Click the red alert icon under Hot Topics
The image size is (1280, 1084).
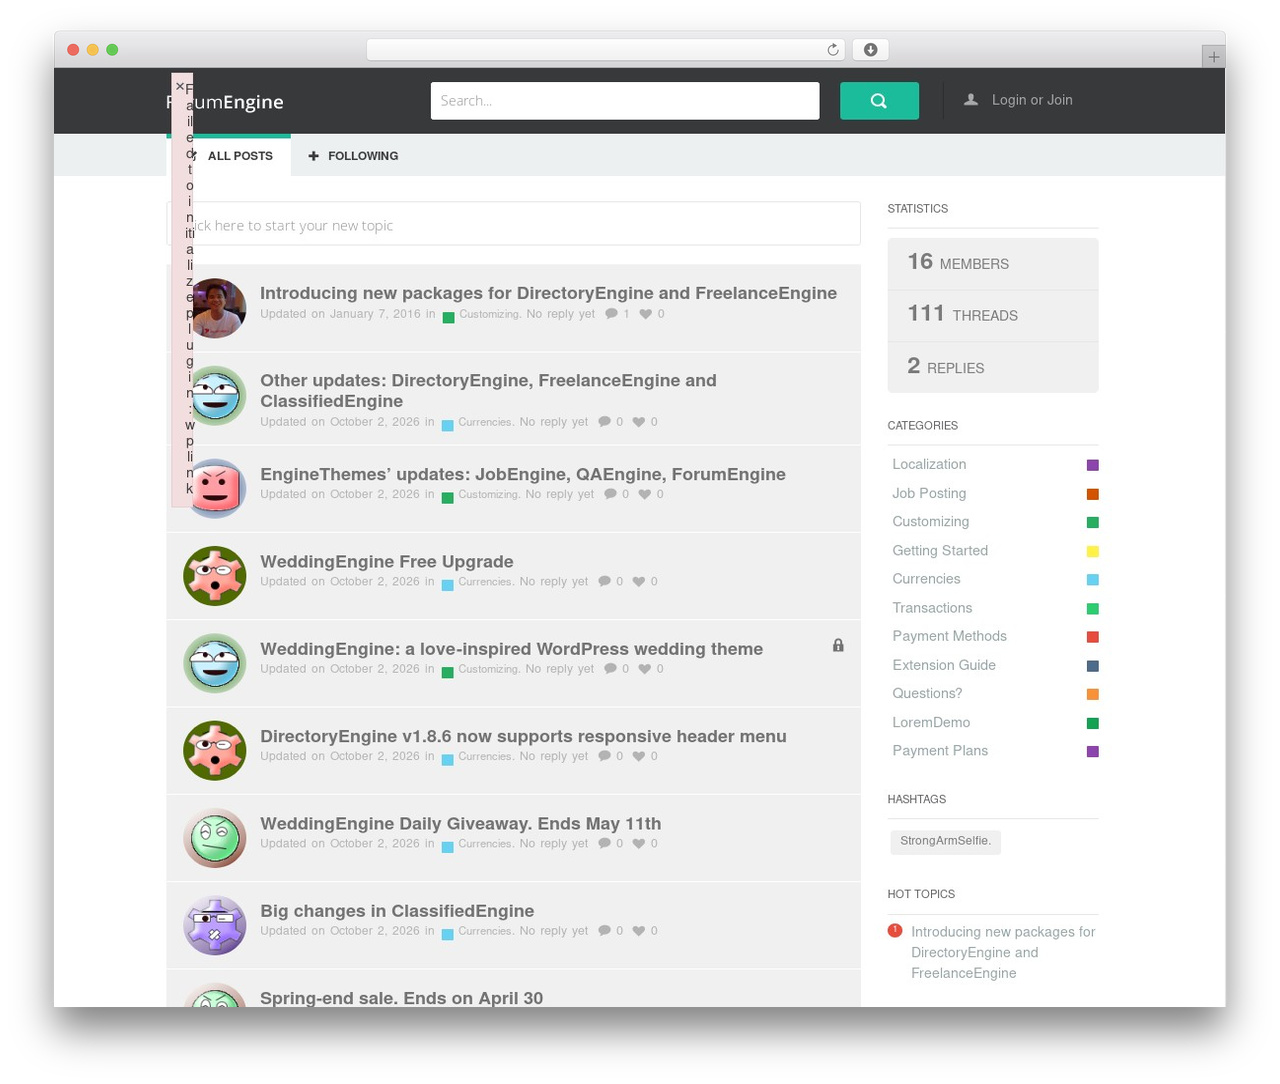[895, 931]
